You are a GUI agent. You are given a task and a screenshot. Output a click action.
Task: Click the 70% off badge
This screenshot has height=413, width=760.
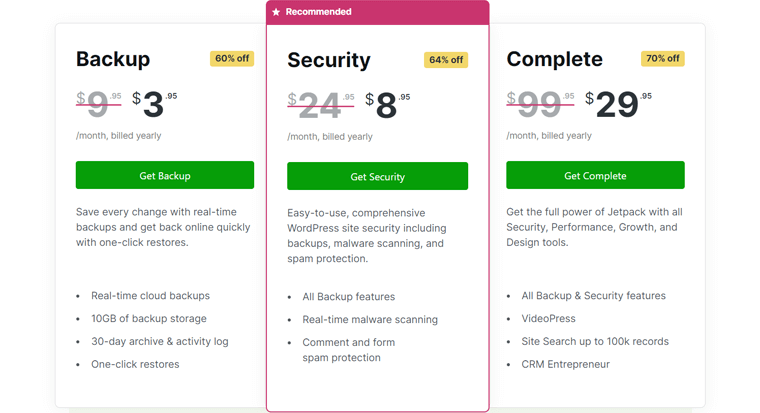click(x=663, y=59)
